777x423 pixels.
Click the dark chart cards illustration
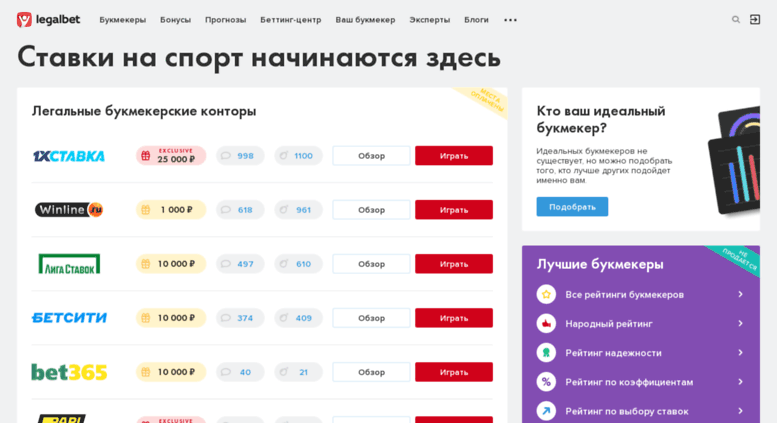[x=734, y=161]
